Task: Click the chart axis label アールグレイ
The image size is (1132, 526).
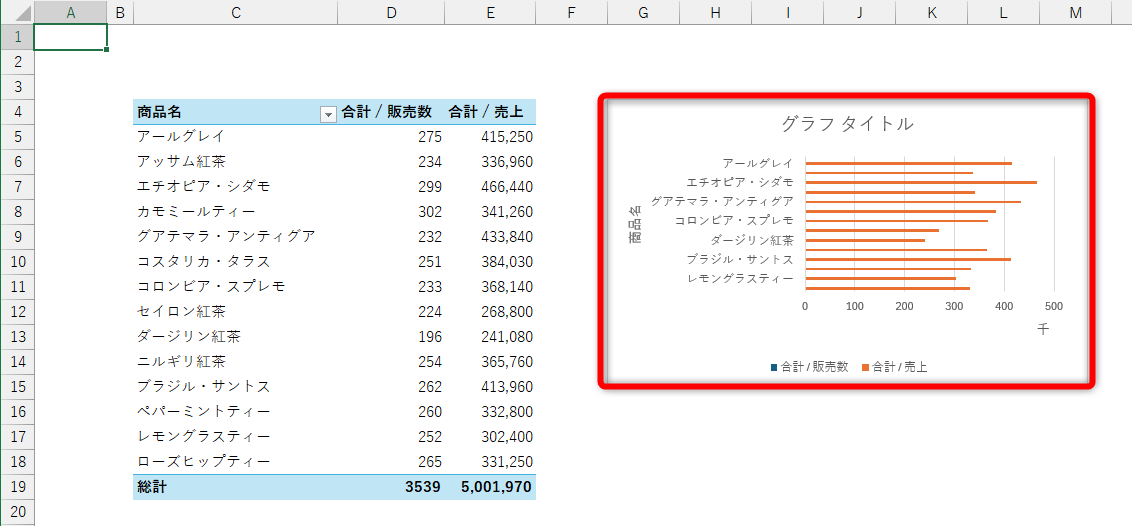Action: pos(757,163)
